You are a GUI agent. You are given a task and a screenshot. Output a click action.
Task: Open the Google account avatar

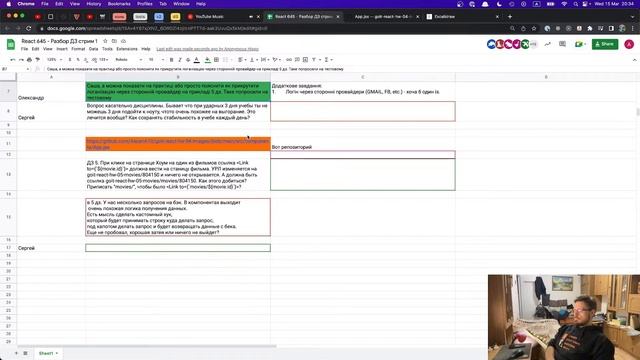pyautogui.click(x=629, y=44)
